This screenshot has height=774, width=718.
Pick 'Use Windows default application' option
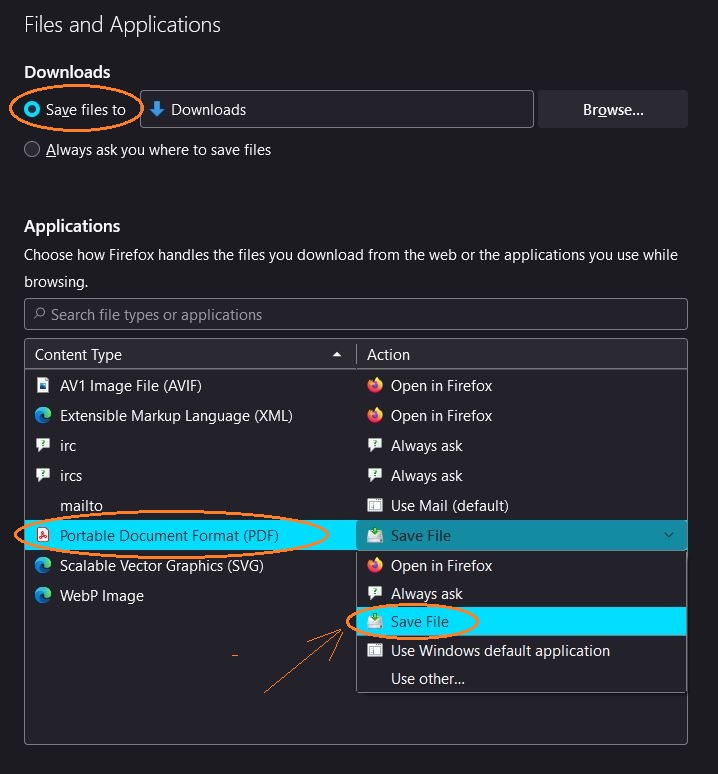point(500,650)
